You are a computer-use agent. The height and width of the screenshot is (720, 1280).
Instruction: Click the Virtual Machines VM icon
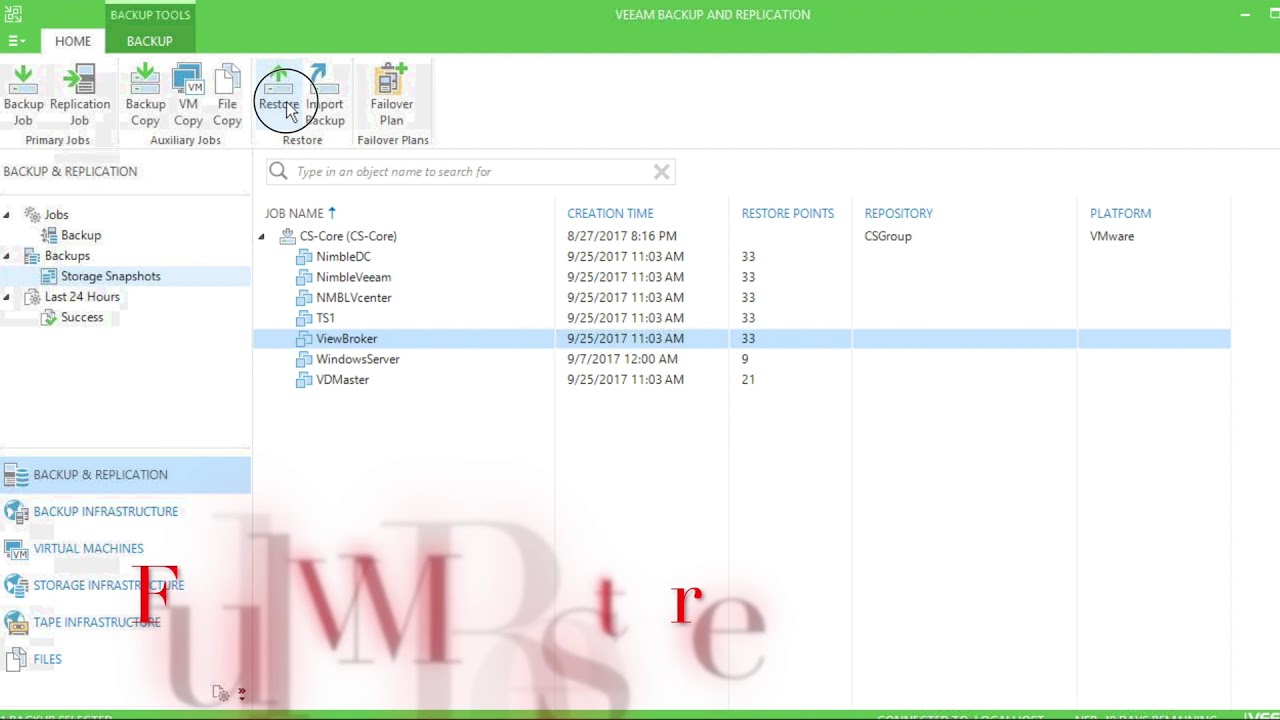16,549
